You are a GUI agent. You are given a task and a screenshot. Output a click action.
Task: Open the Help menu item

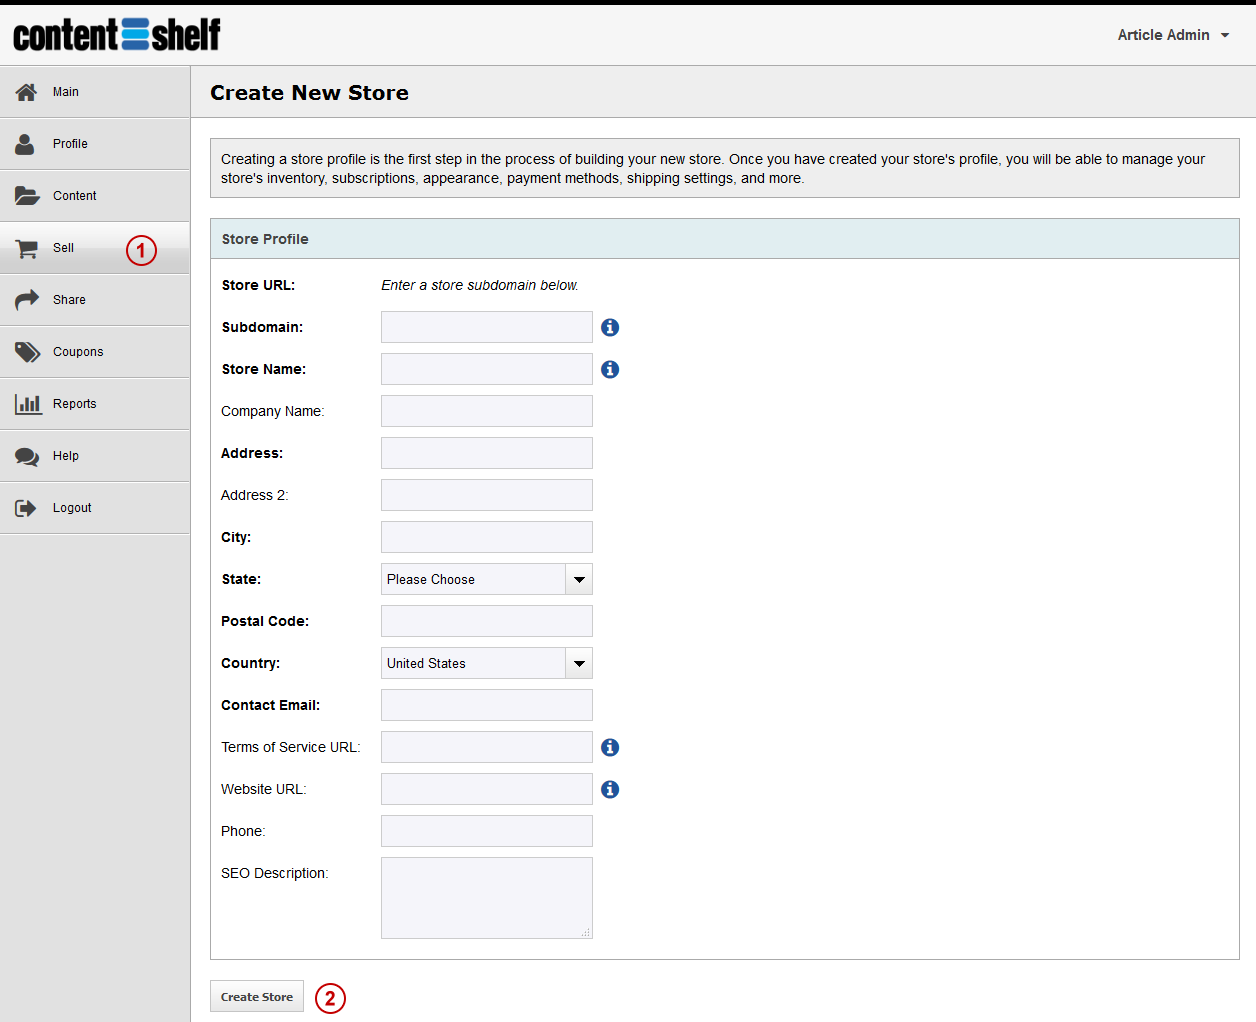click(x=66, y=456)
